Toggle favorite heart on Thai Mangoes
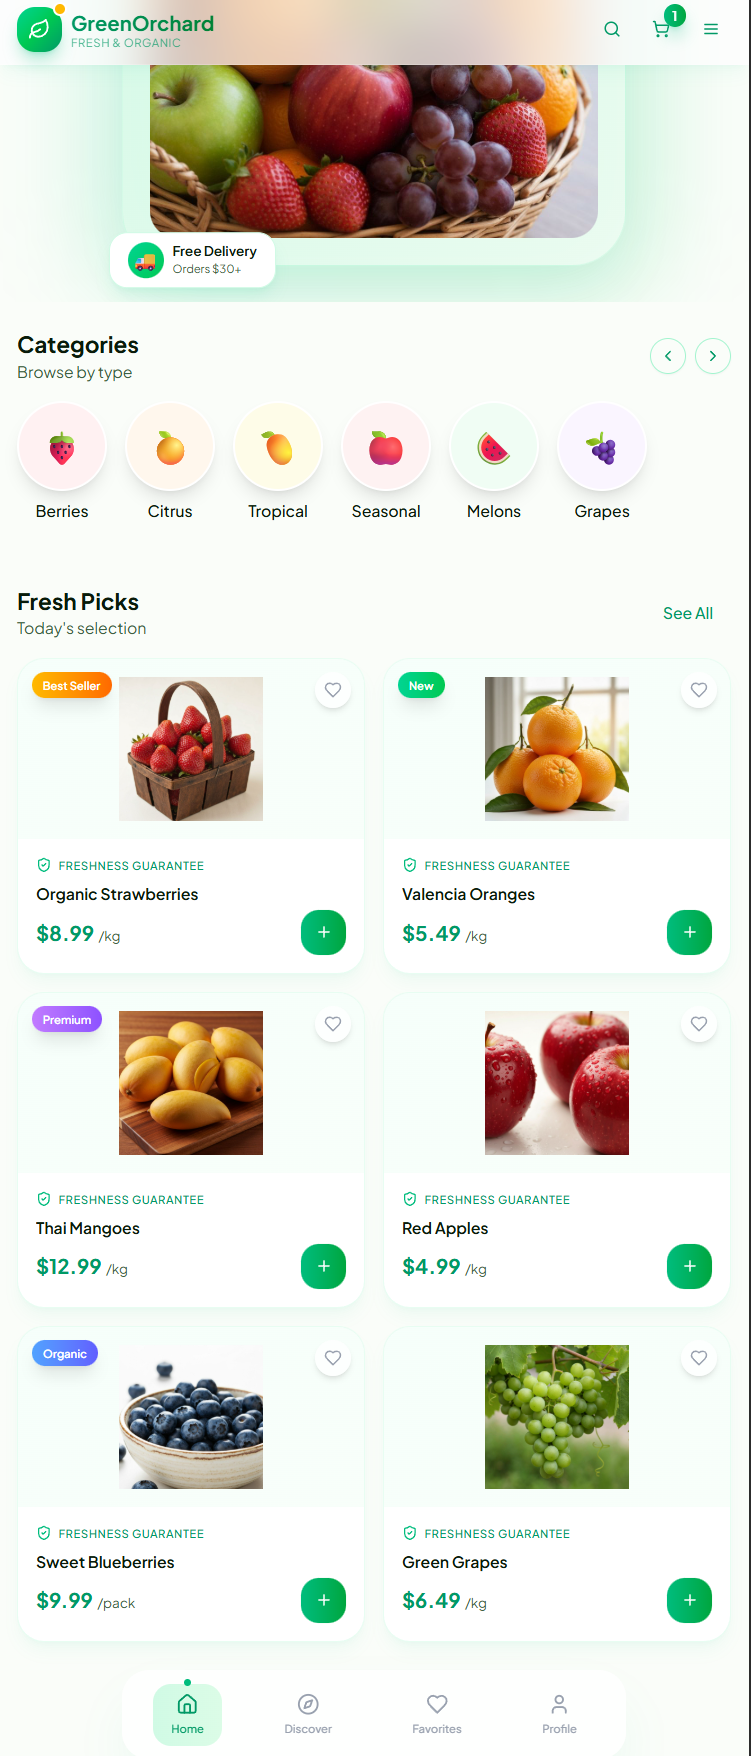 pyautogui.click(x=333, y=1024)
